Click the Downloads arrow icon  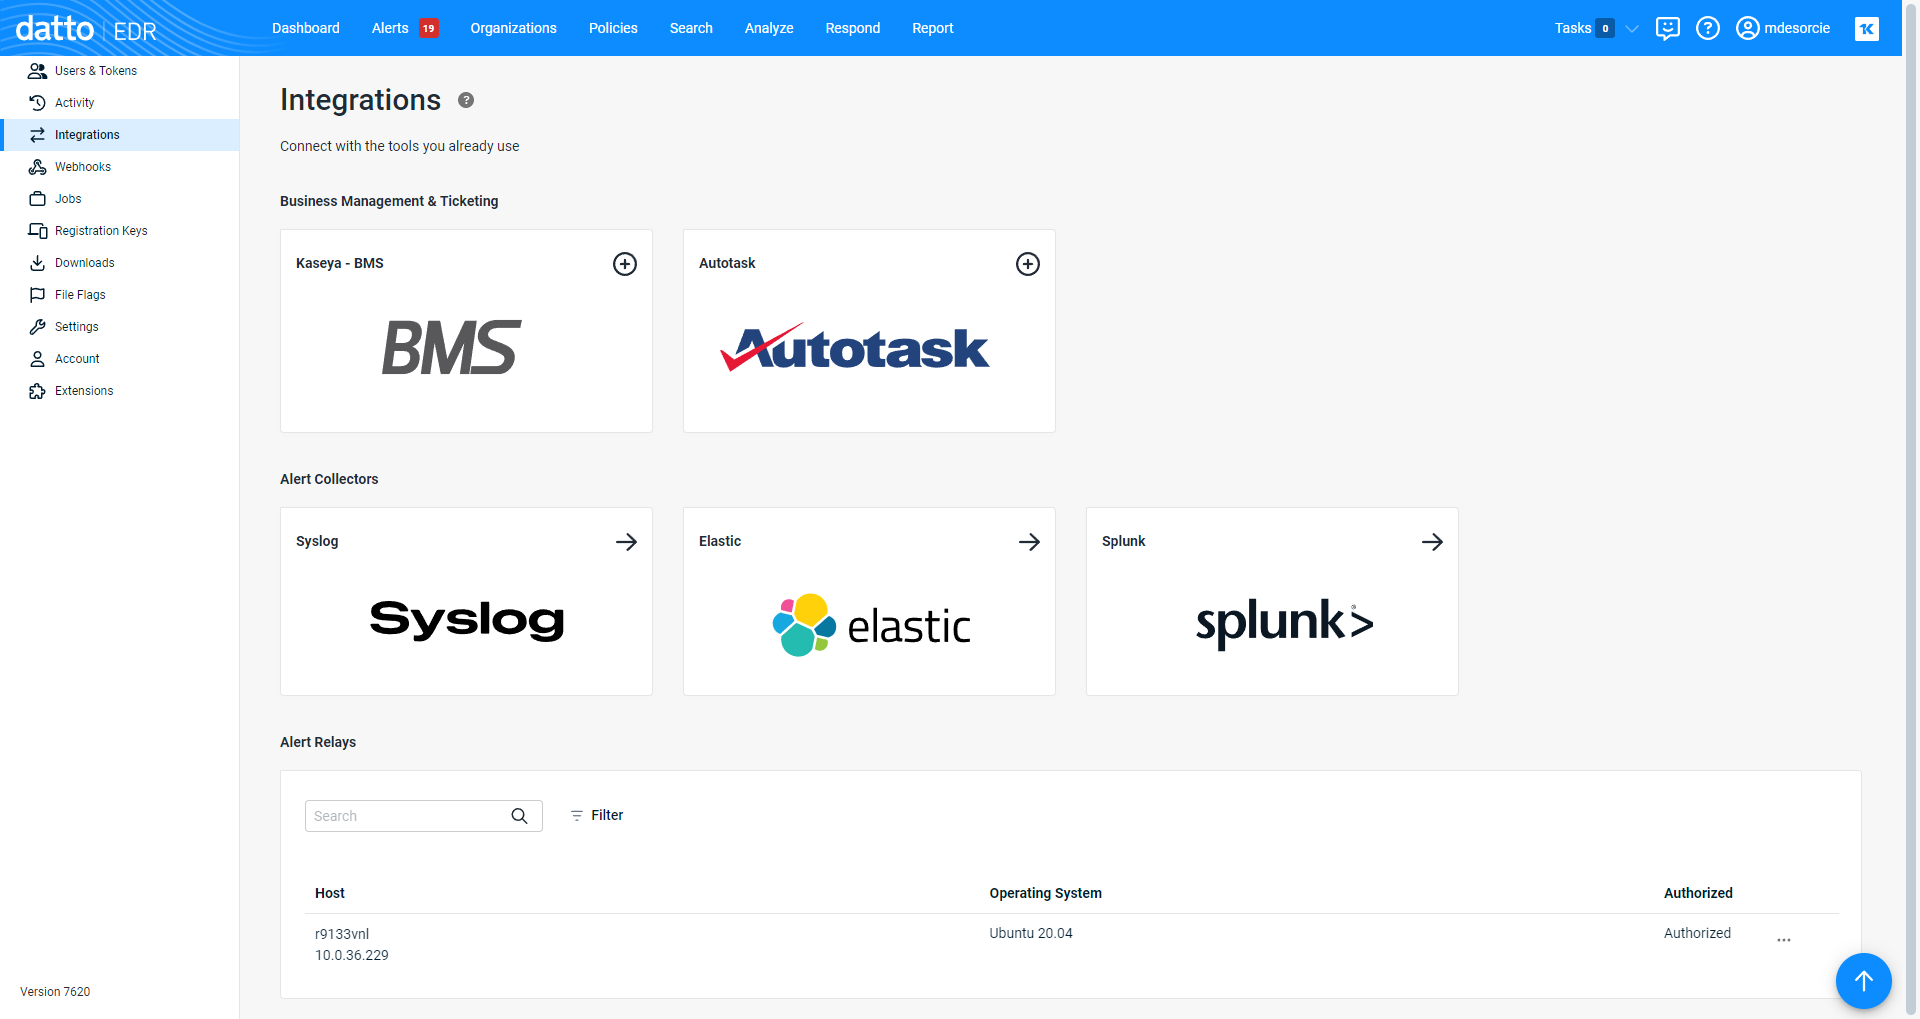[38, 263]
